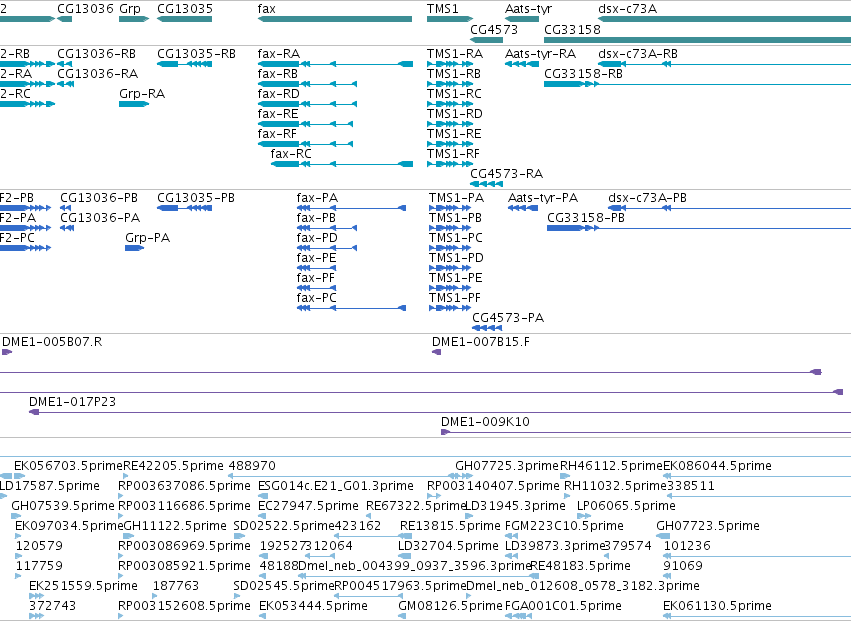Open the CG4573 gene label

[494, 29]
